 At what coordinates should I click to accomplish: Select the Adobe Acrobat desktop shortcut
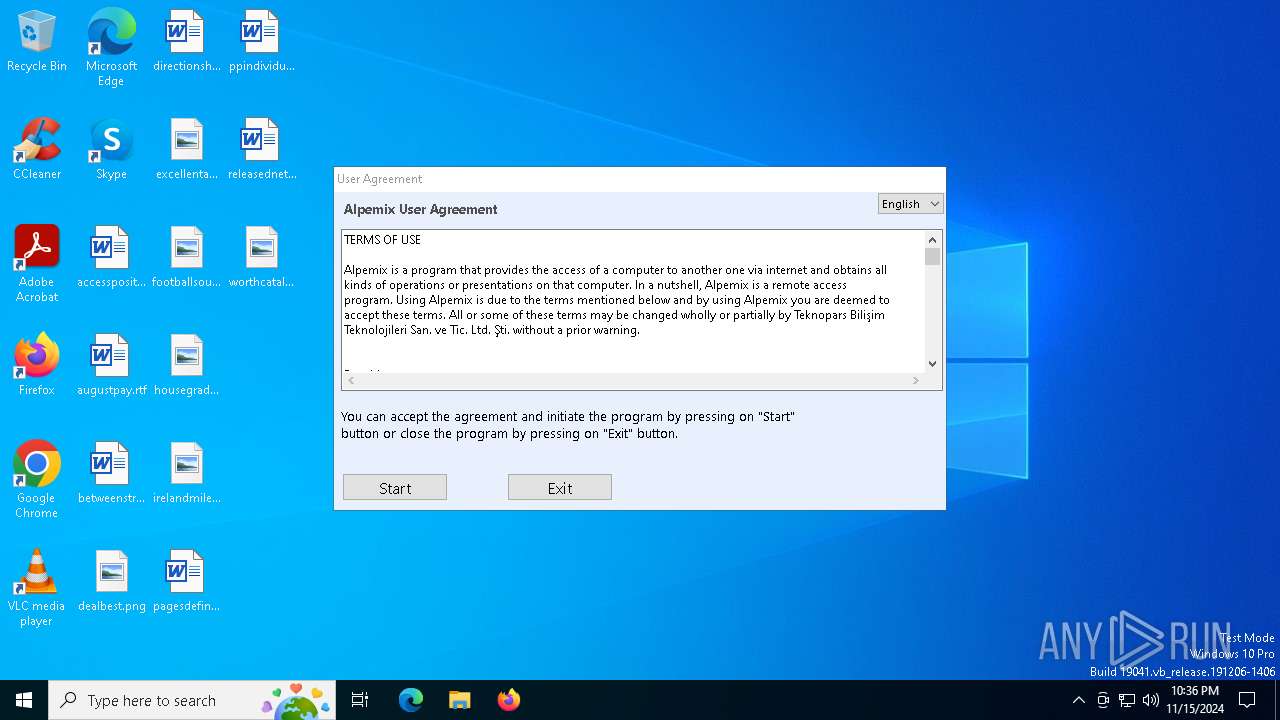[37, 264]
